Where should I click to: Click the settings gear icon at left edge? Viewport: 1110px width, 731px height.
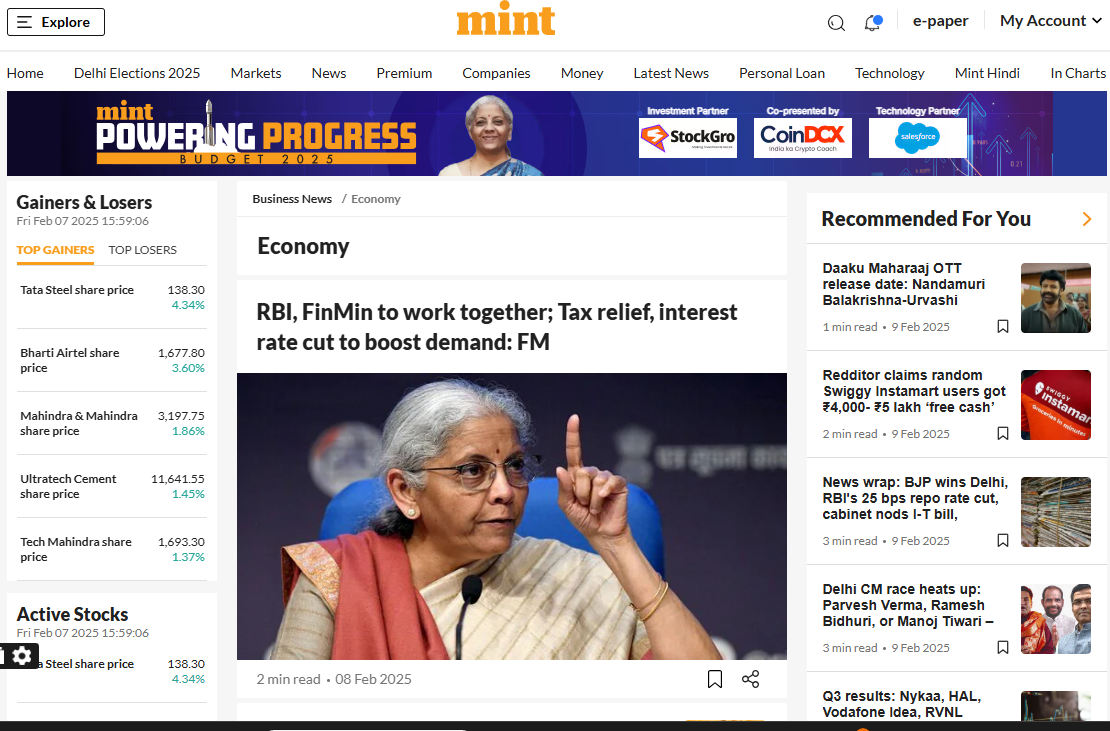[21, 655]
